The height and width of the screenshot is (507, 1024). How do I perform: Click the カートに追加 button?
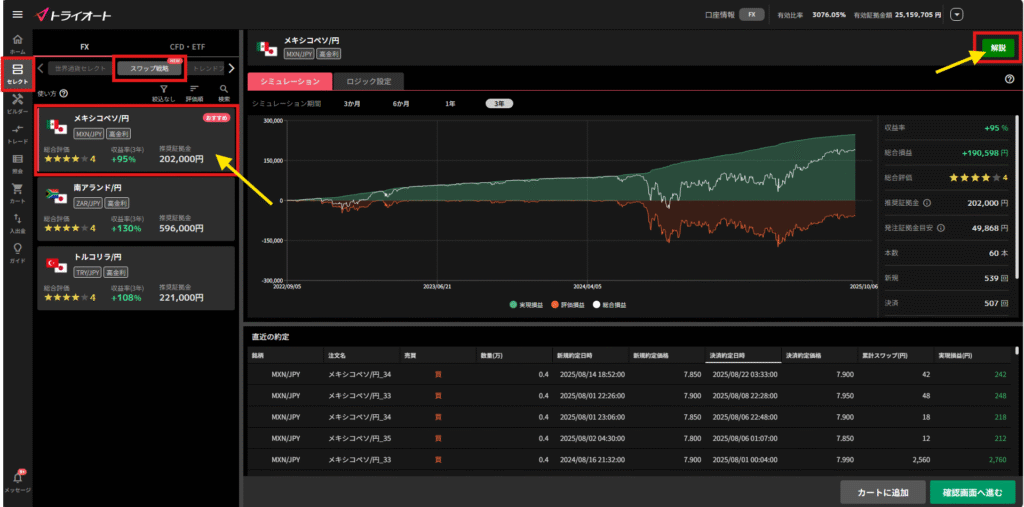coord(881,491)
